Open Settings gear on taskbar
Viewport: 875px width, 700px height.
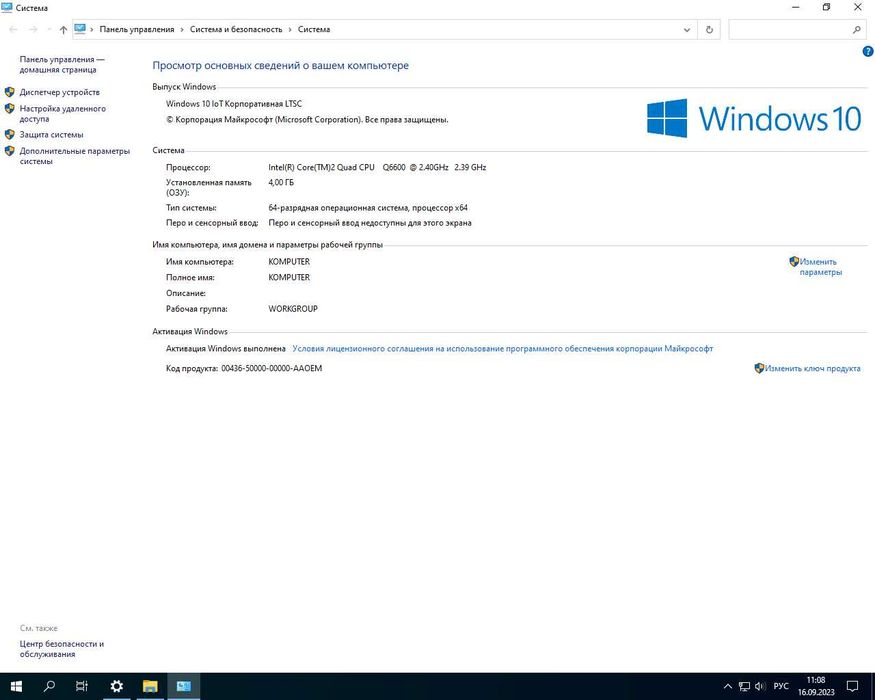coord(117,686)
